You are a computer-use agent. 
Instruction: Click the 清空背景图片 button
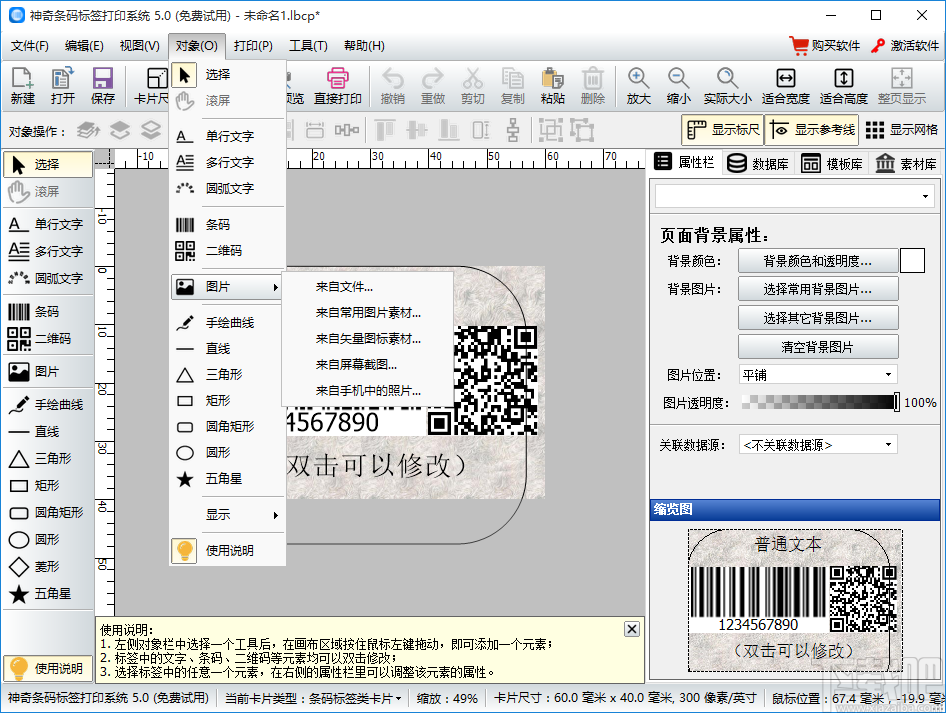pos(817,347)
